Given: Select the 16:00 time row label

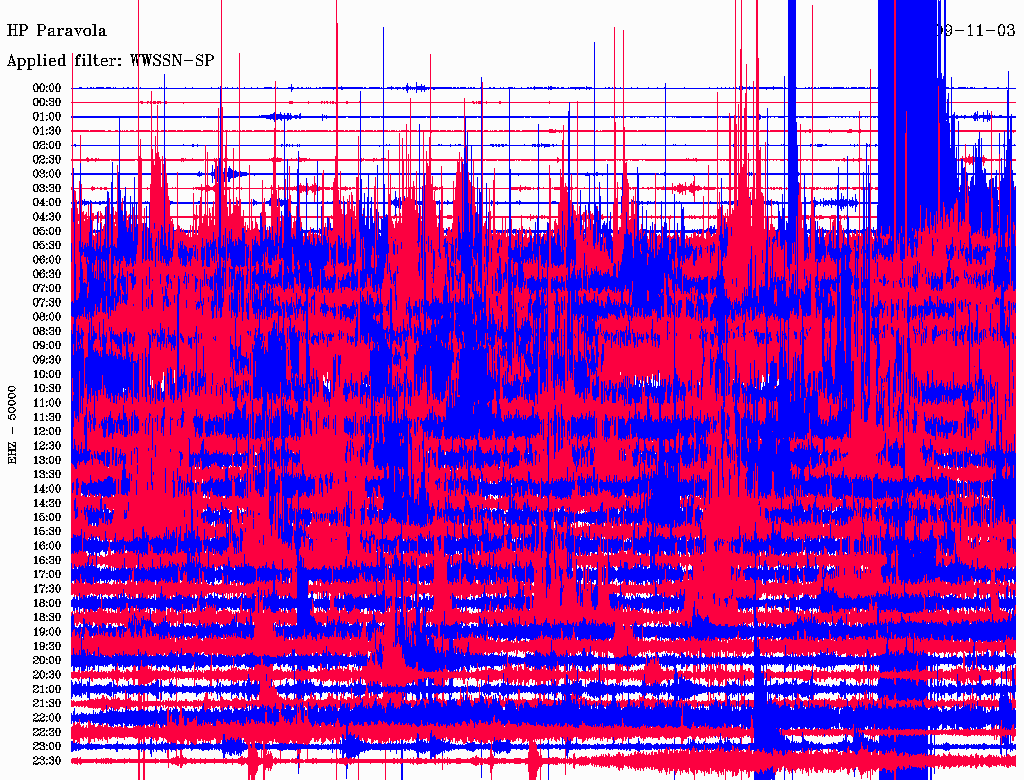Looking at the screenshot, I should pos(47,546).
